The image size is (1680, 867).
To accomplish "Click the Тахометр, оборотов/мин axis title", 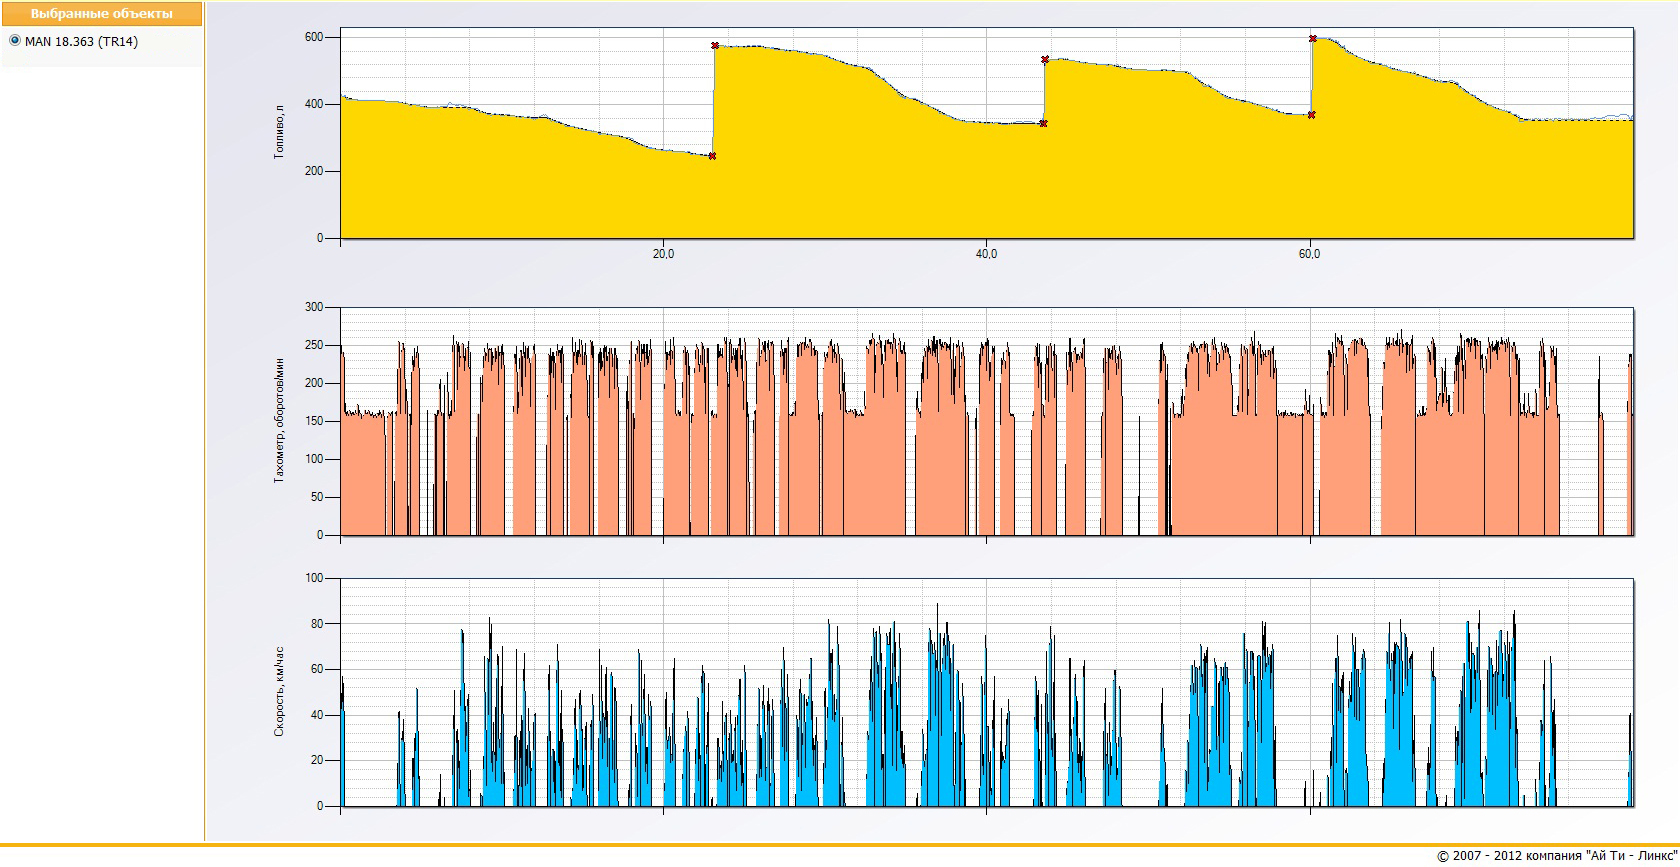I will [279, 421].
